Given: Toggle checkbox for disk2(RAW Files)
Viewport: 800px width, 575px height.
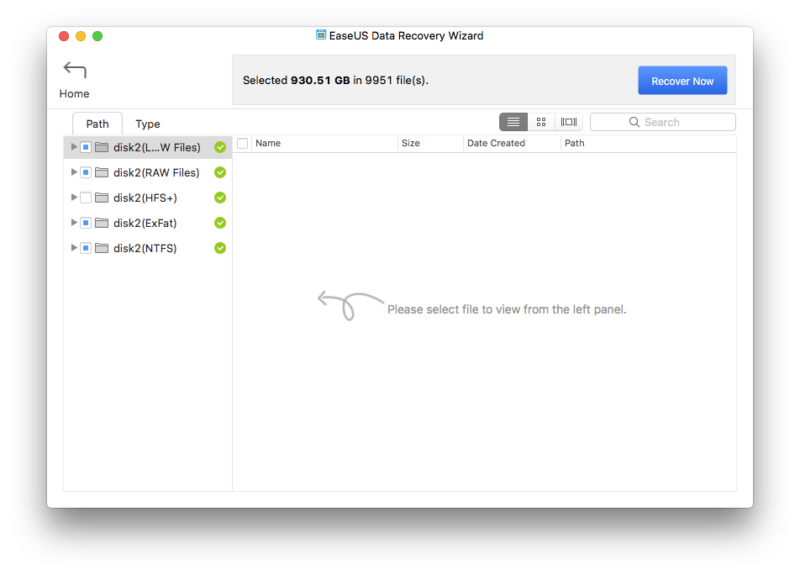Looking at the screenshot, I should pyautogui.click(x=86, y=172).
